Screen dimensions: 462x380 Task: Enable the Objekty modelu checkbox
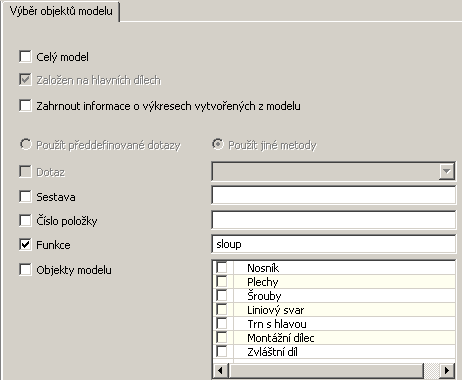coord(25,269)
